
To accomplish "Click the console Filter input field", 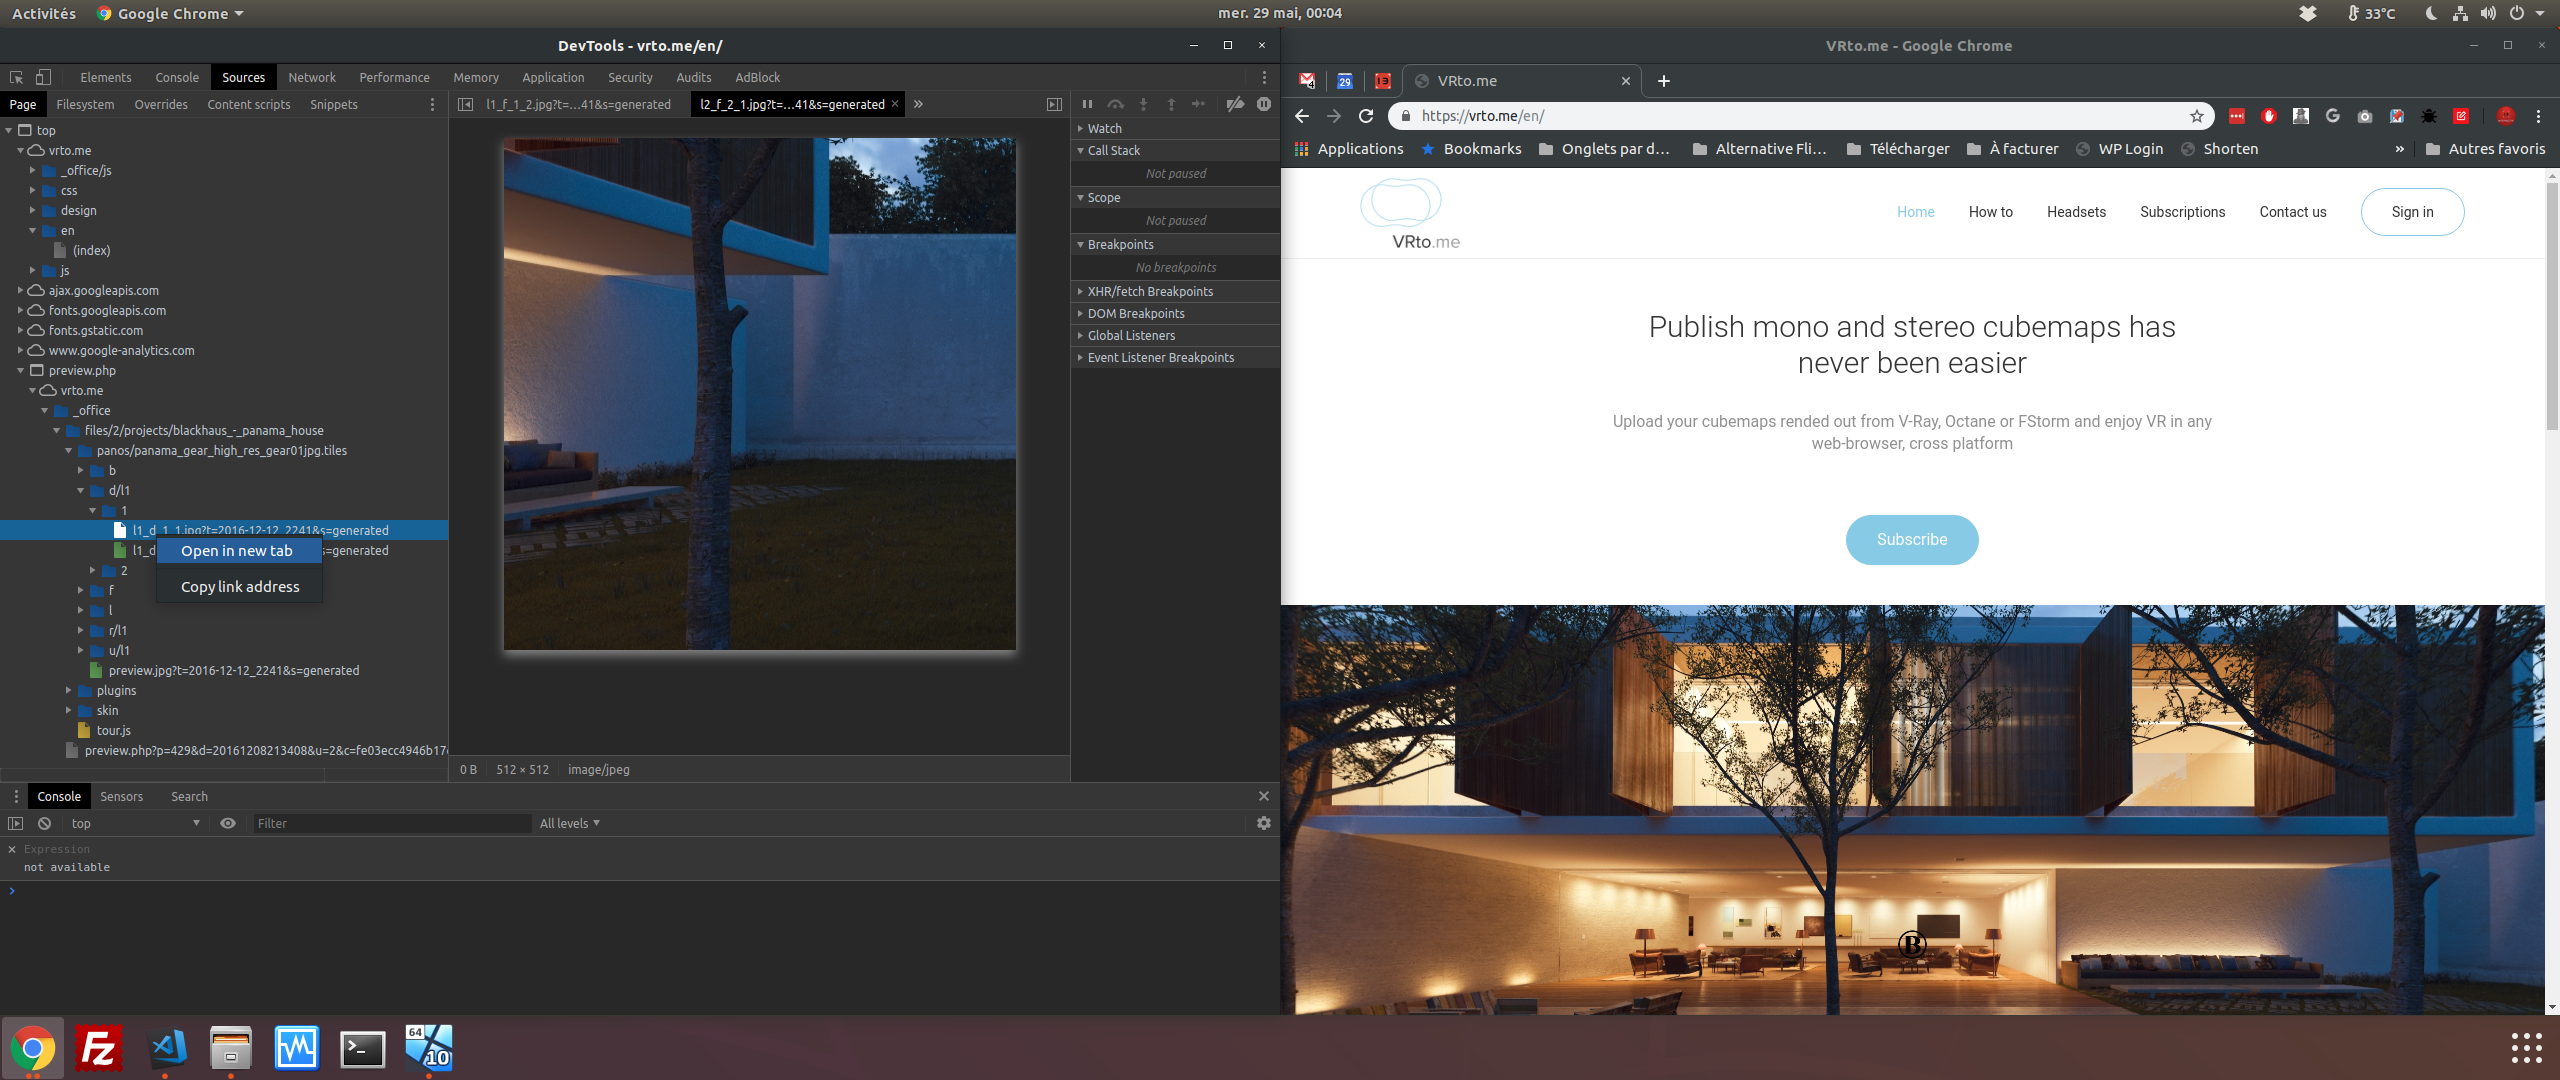I will tap(390, 823).
